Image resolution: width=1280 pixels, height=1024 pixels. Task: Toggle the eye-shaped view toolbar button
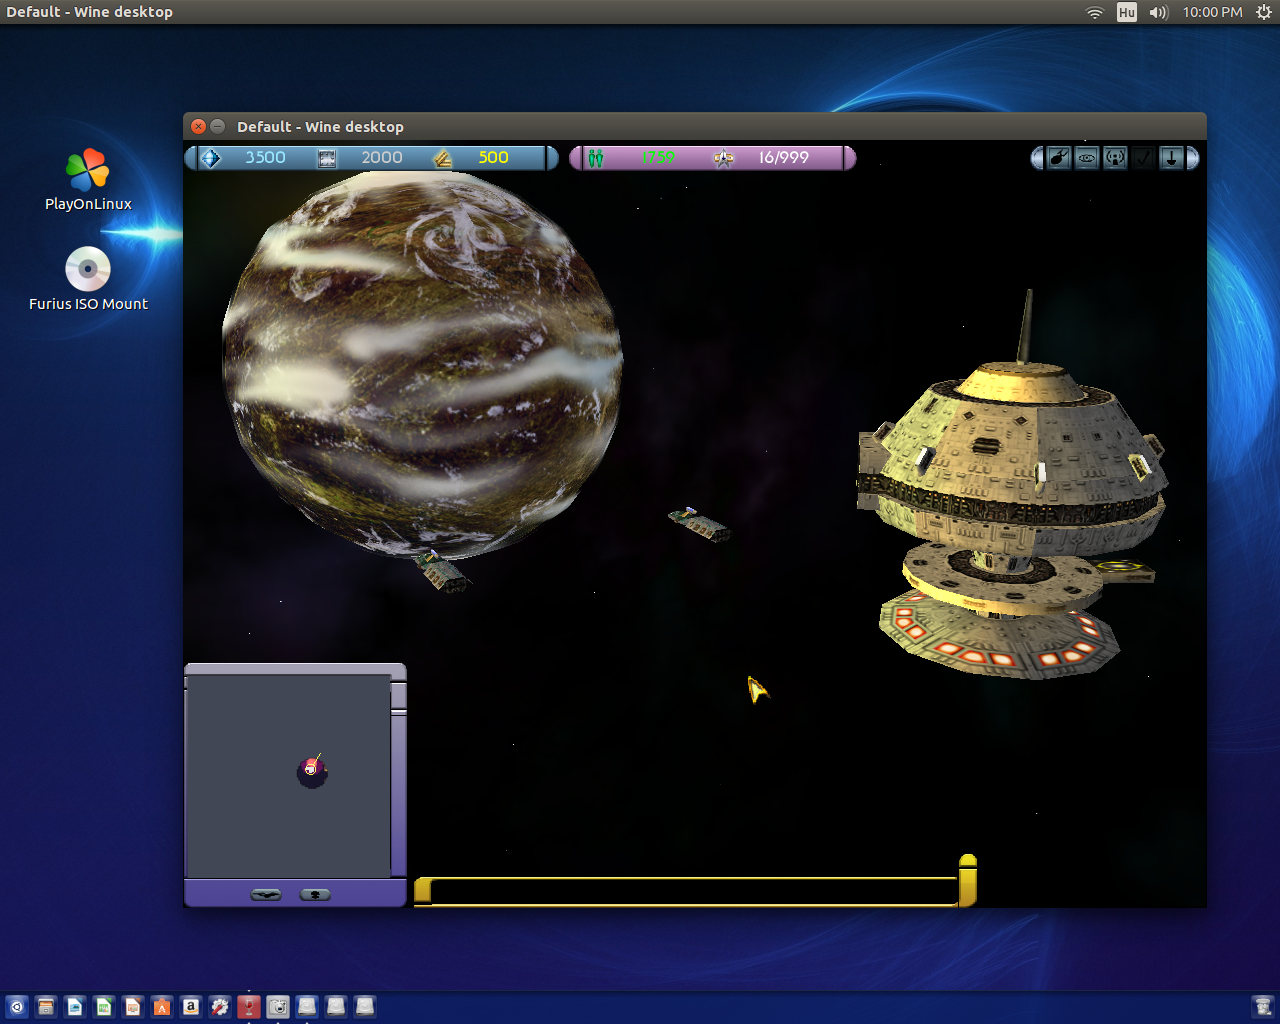point(1087,158)
